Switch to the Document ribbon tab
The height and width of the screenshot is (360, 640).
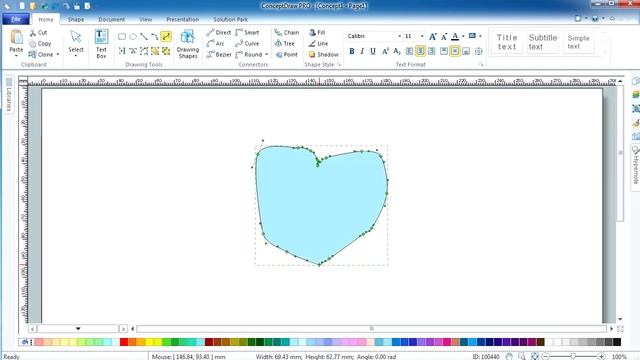point(111,19)
